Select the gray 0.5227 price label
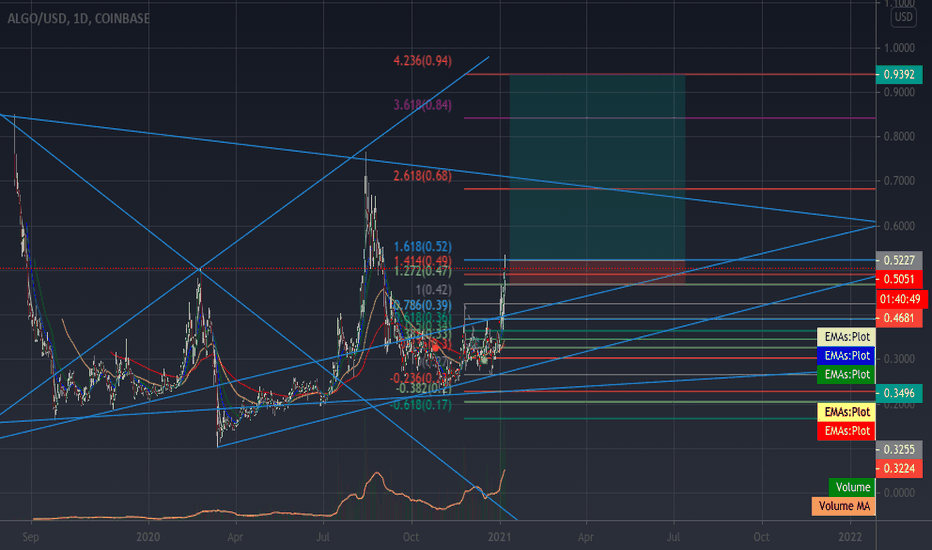 [x=899, y=260]
